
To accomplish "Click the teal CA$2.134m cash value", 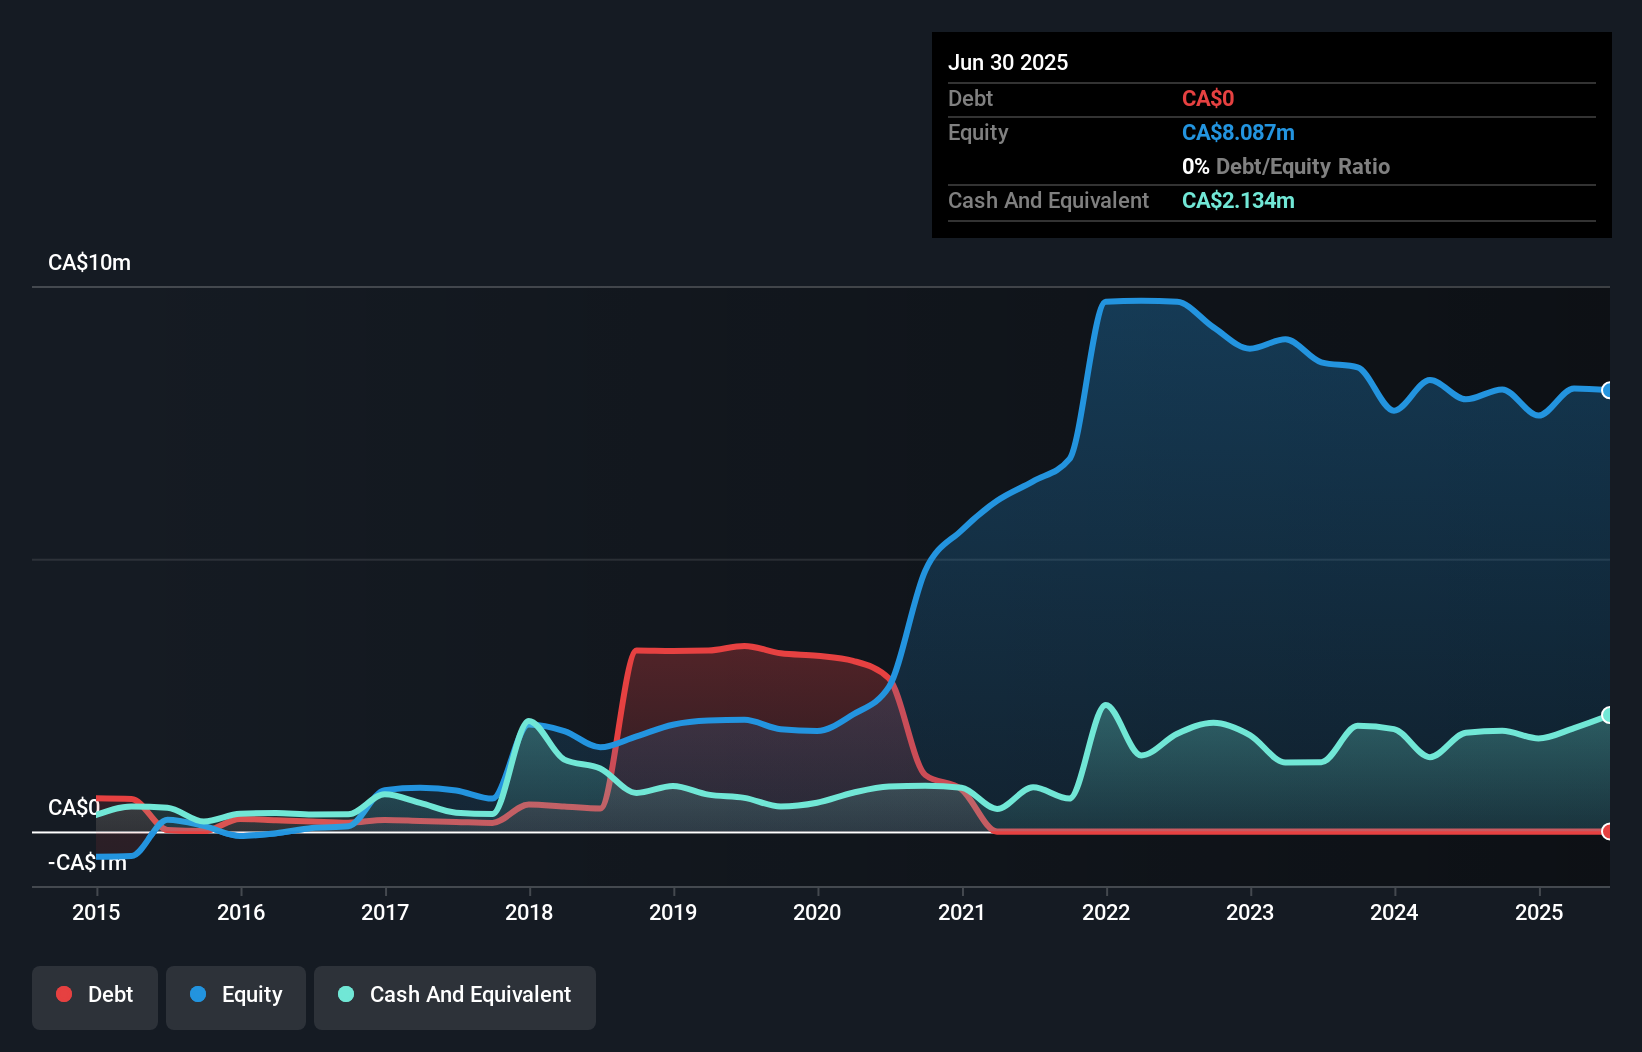I will point(1238,200).
